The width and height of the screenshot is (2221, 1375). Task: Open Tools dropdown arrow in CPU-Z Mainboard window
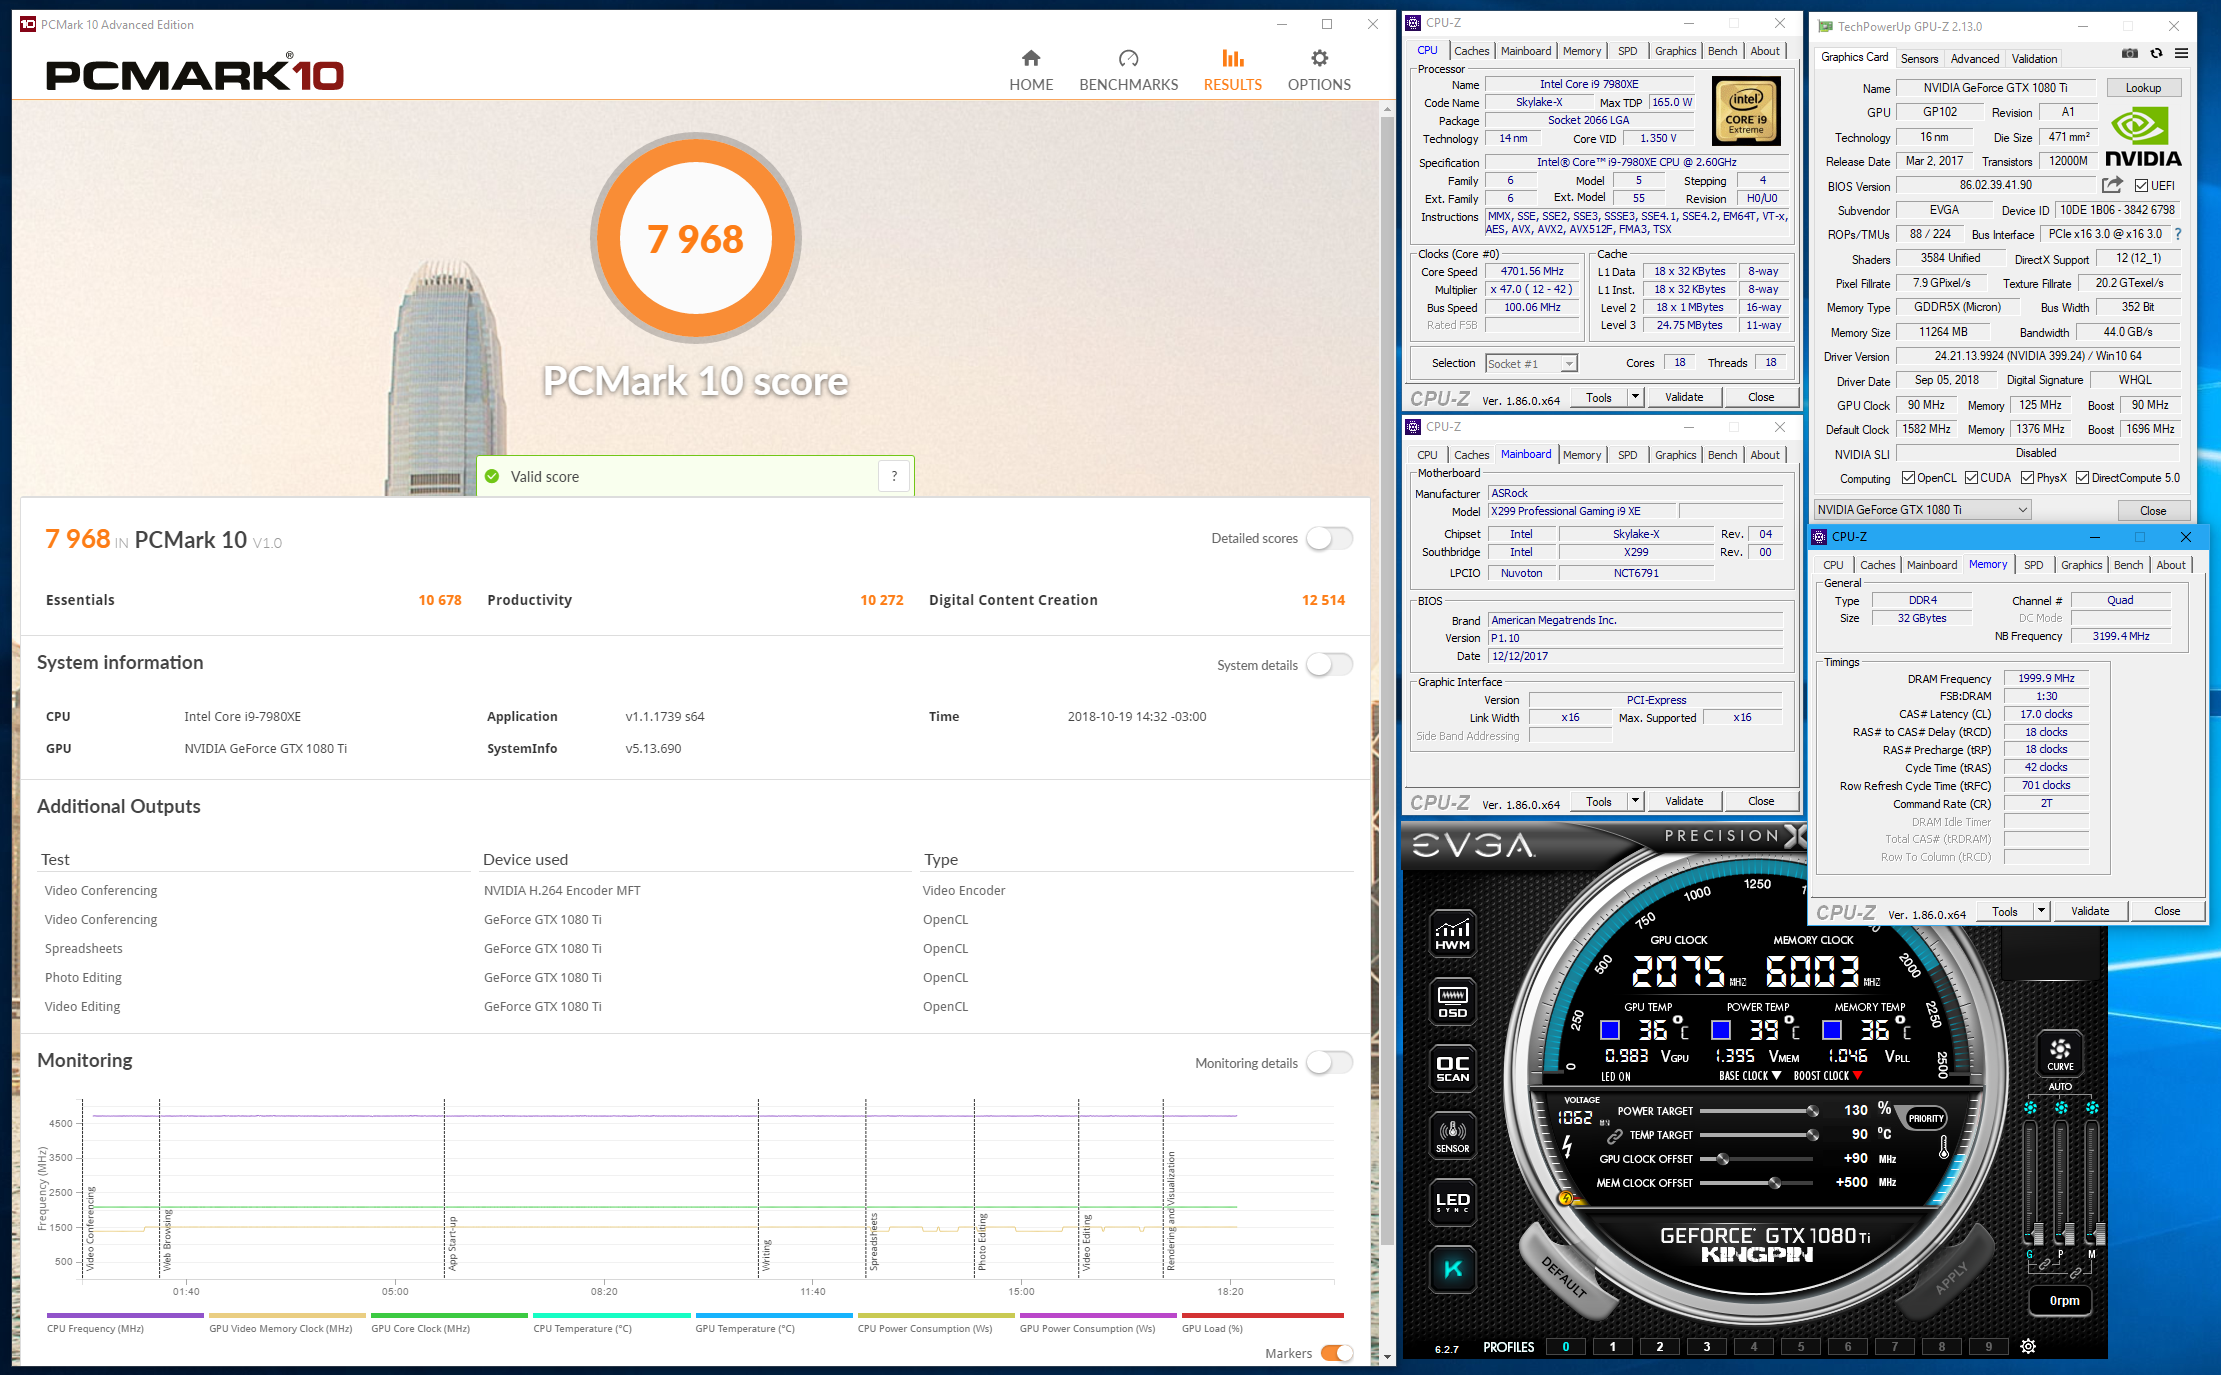pos(1635,801)
